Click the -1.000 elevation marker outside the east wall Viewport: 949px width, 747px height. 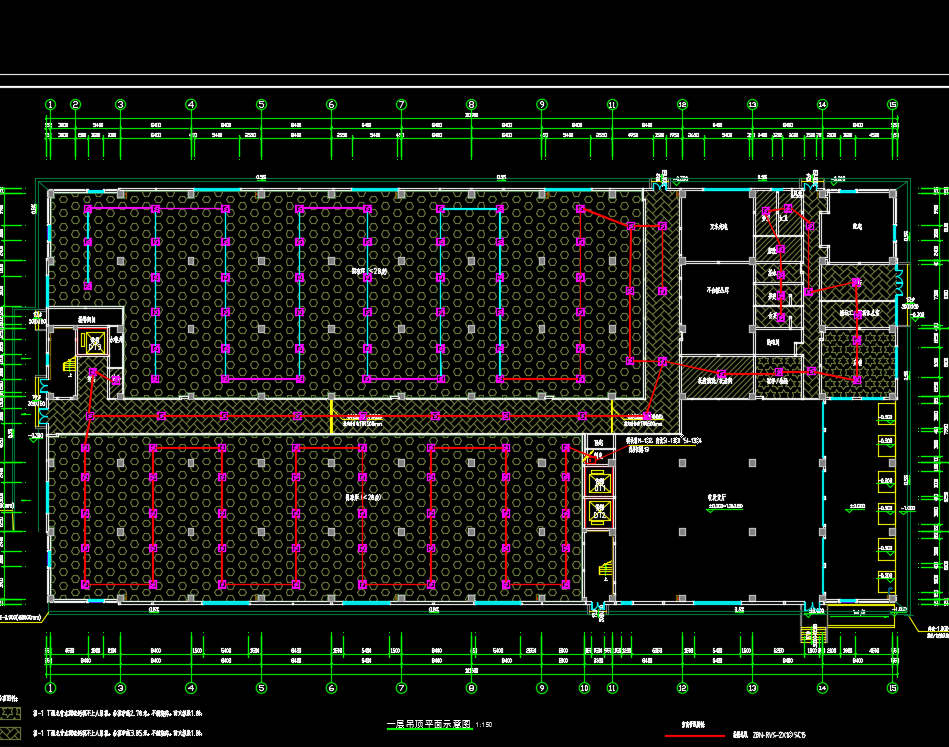(907, 509)
